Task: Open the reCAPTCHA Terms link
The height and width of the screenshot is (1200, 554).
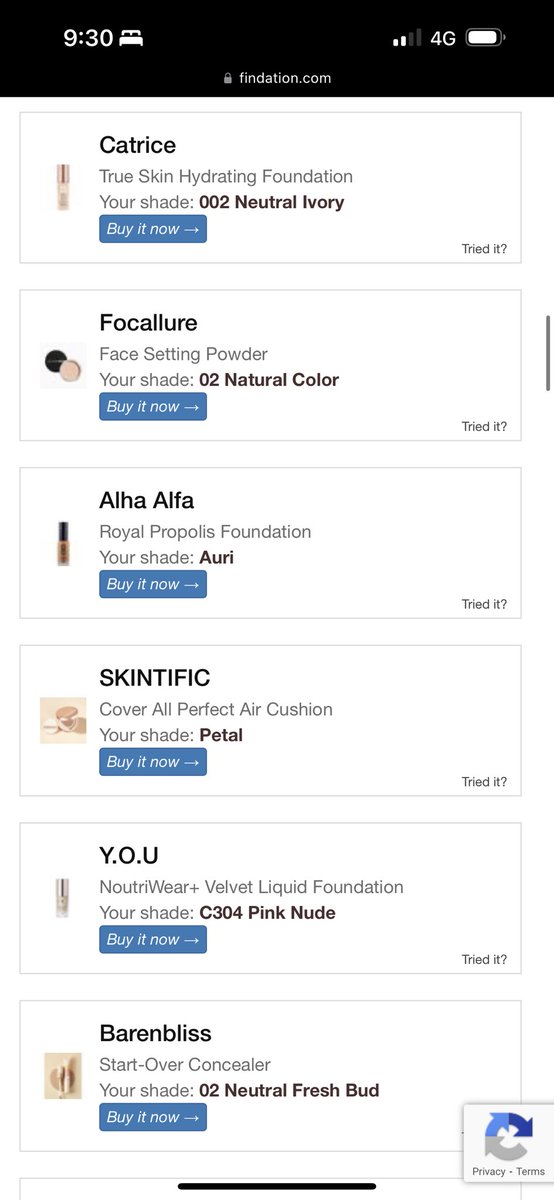Action: coord(531,1172)
